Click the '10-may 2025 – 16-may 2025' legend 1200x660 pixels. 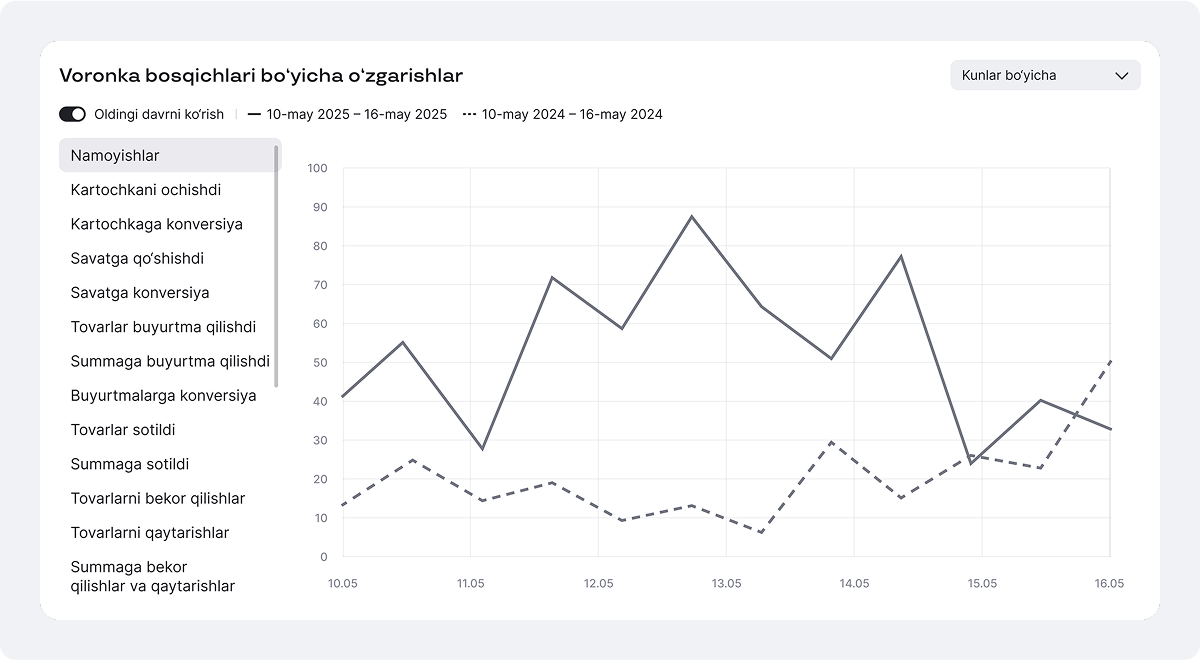tap(347, 114)
